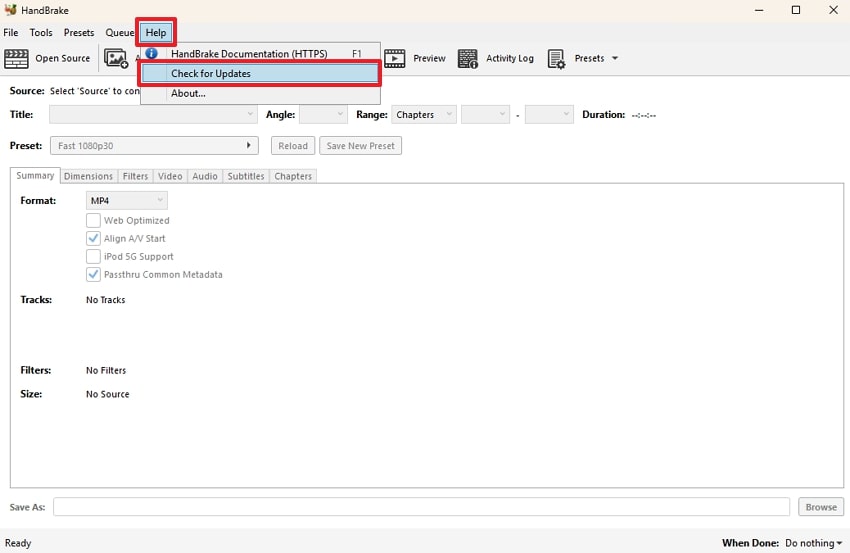The height and width of the screenshot is (553, 850).
Task: Open the Title dropdown
Action: [153, 114]
